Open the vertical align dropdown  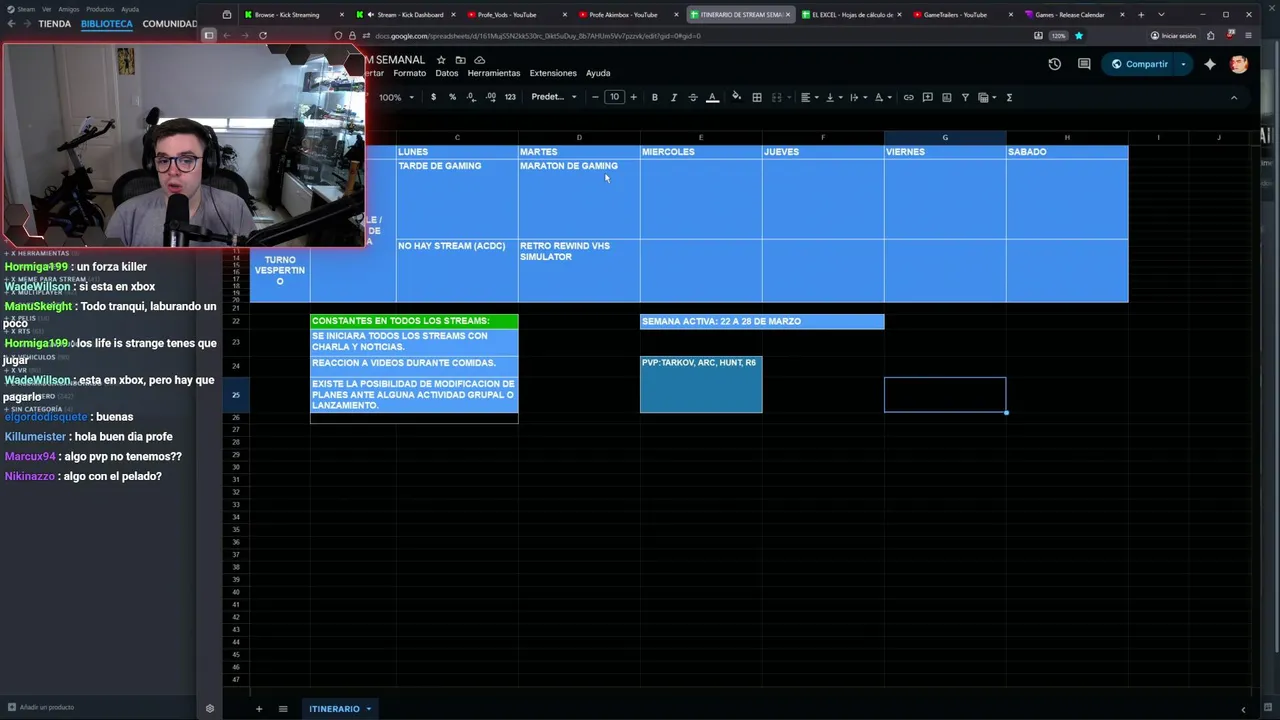pos(833,97)
